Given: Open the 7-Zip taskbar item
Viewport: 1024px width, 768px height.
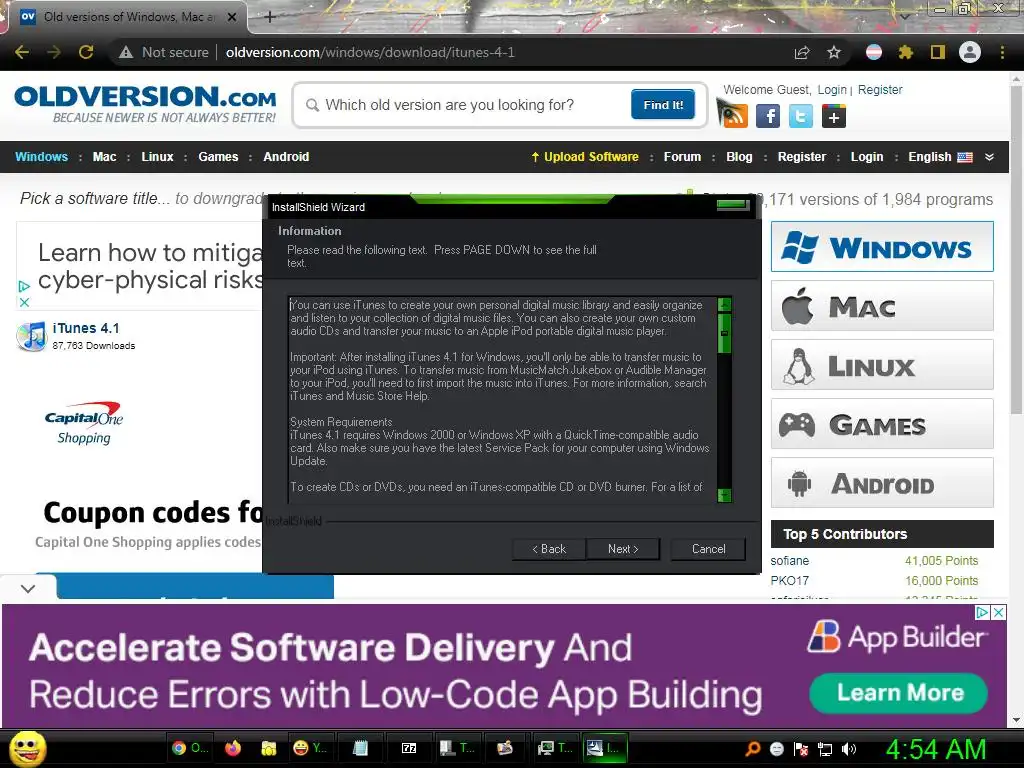Looking at the screenshot, I should click(x=409, y=748).
